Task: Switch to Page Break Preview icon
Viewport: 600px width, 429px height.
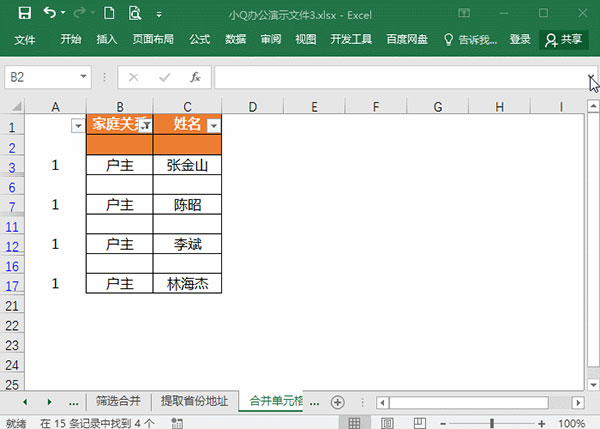Action: (x=420, y=423)
